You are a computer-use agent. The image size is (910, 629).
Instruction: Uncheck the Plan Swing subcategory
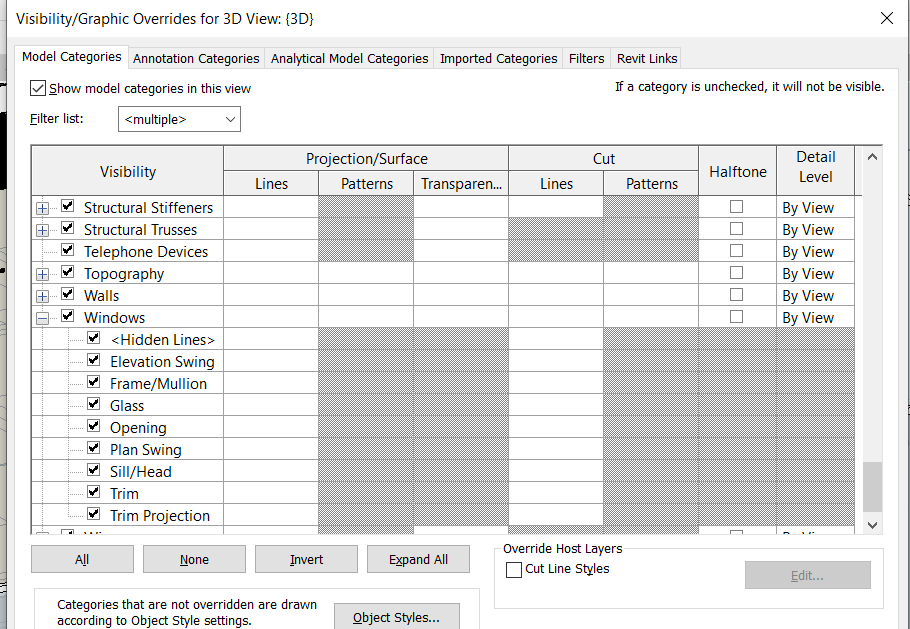click(93, 448)
